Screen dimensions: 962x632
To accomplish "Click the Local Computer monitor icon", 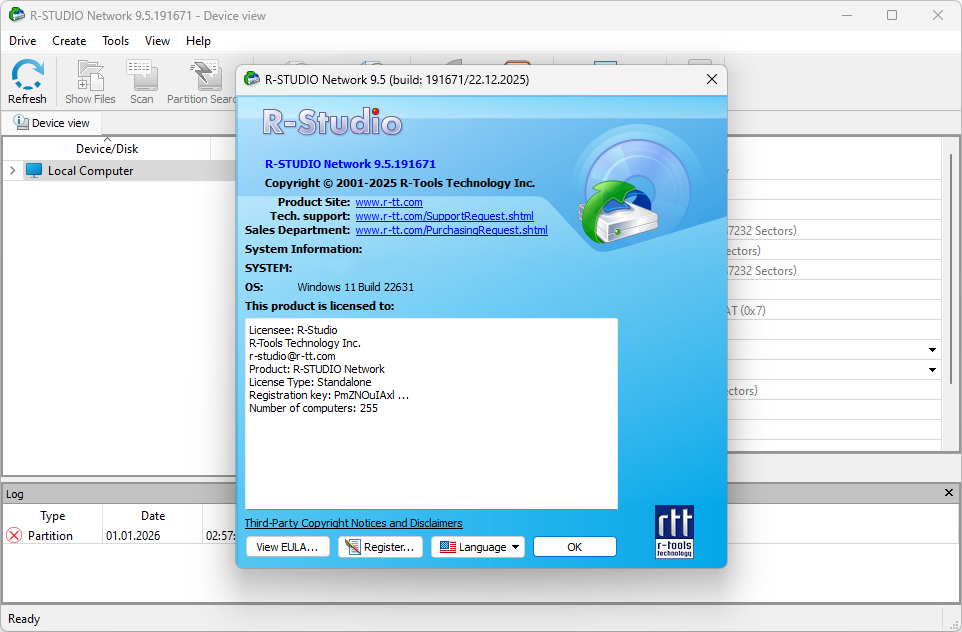I will click(34, 171).
